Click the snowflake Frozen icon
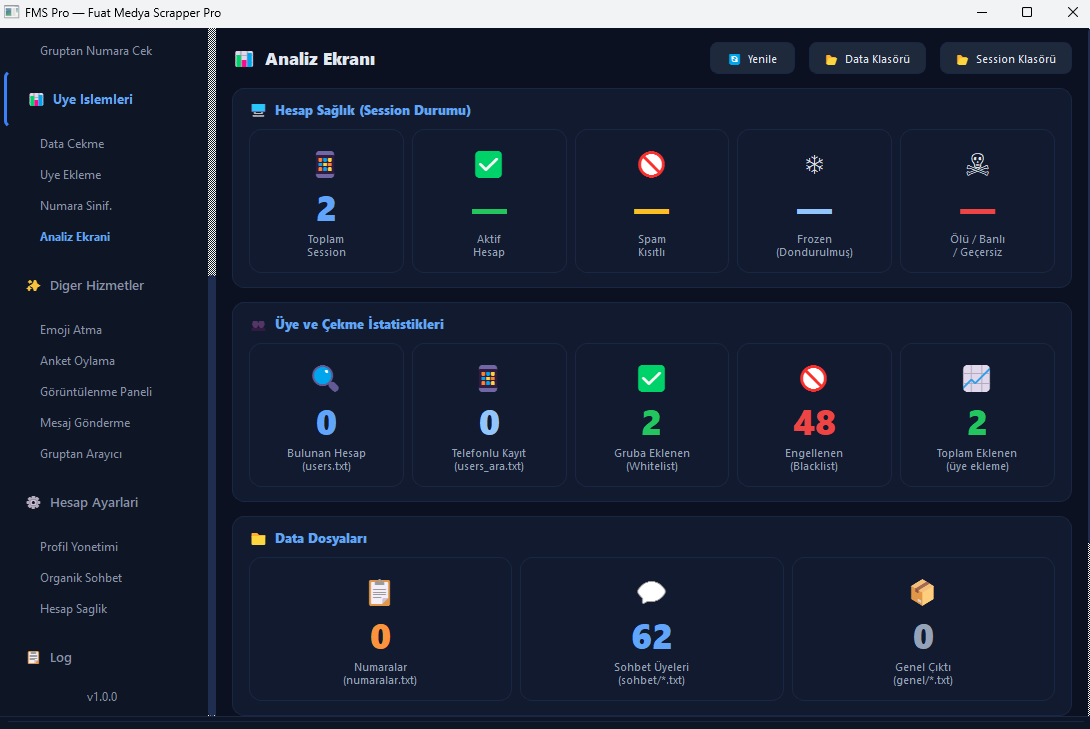Screen dimensions: 1090x729 click(814, 164)
